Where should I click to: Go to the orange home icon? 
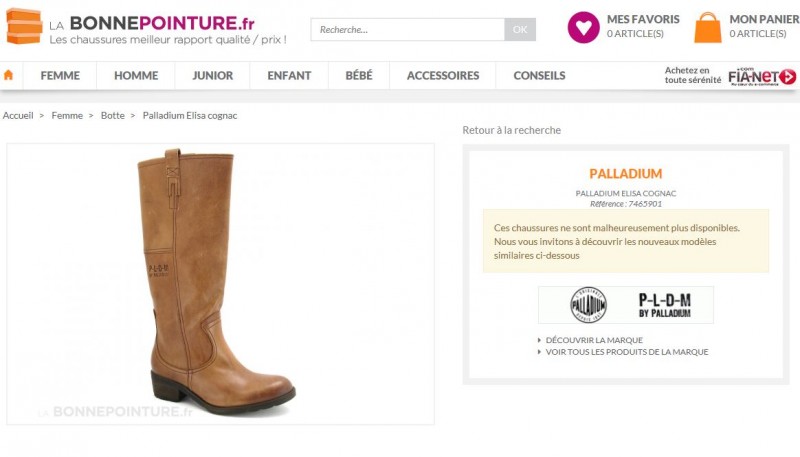9,75
